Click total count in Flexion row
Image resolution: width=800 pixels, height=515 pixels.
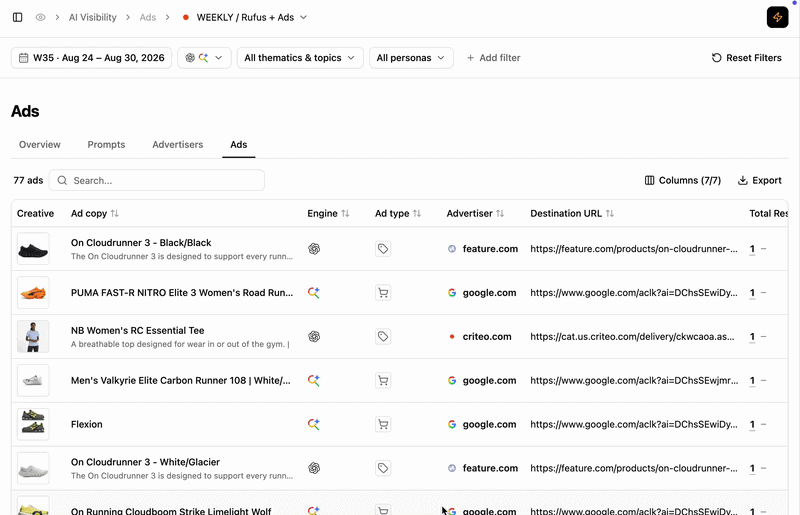pyautogui.click(x=752, y=424)
